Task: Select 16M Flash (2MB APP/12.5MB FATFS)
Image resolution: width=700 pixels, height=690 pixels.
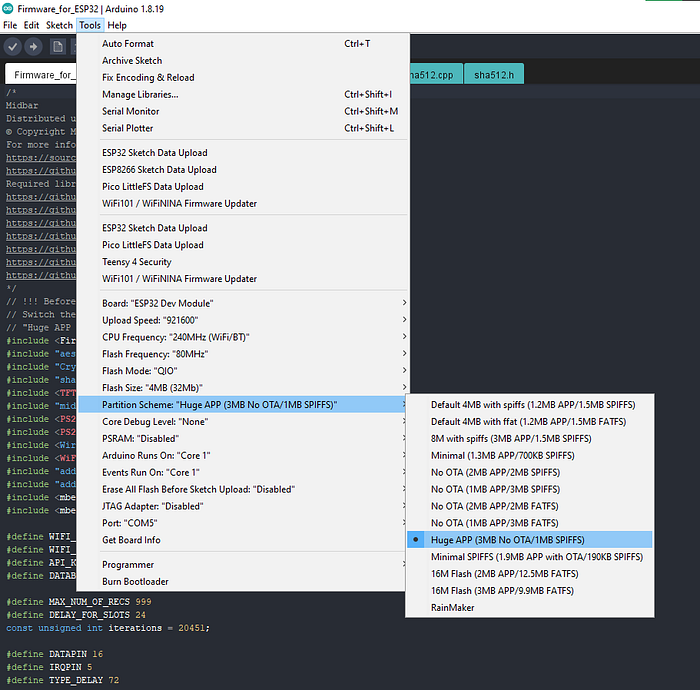Action: point(530,574)
